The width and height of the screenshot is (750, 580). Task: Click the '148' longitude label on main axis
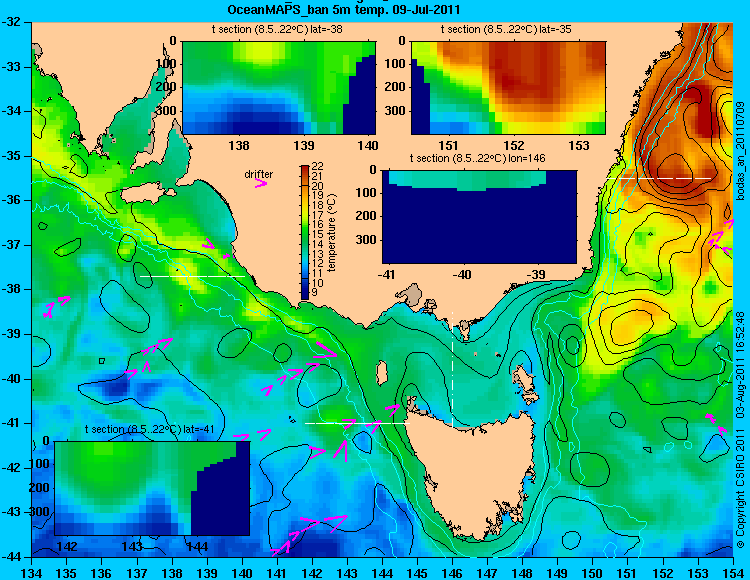[522, 573]
